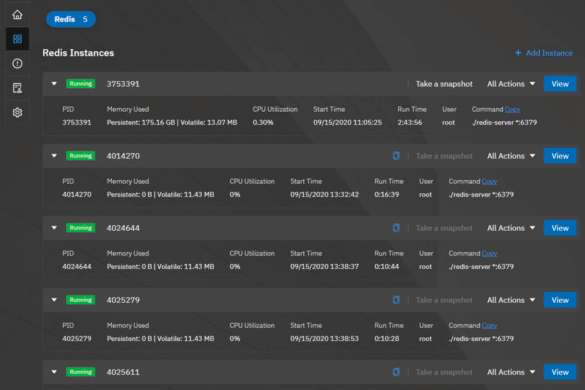
Task: Click the Running badge of 4024644
Action: click(x=81, y=228)
